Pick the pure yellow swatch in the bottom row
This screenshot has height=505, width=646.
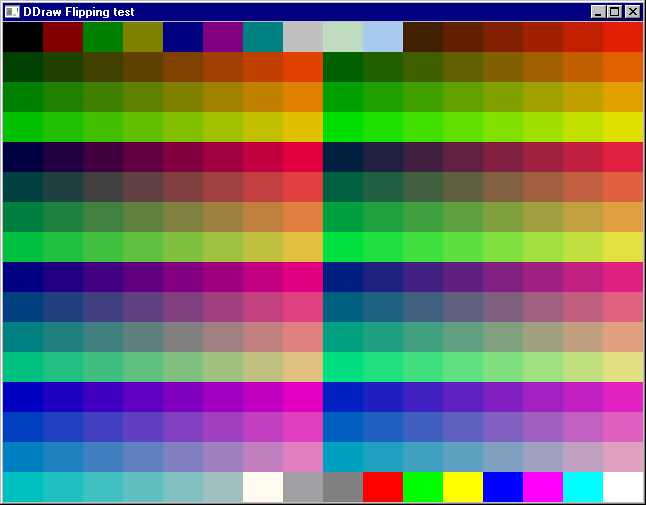pos(462,487)
